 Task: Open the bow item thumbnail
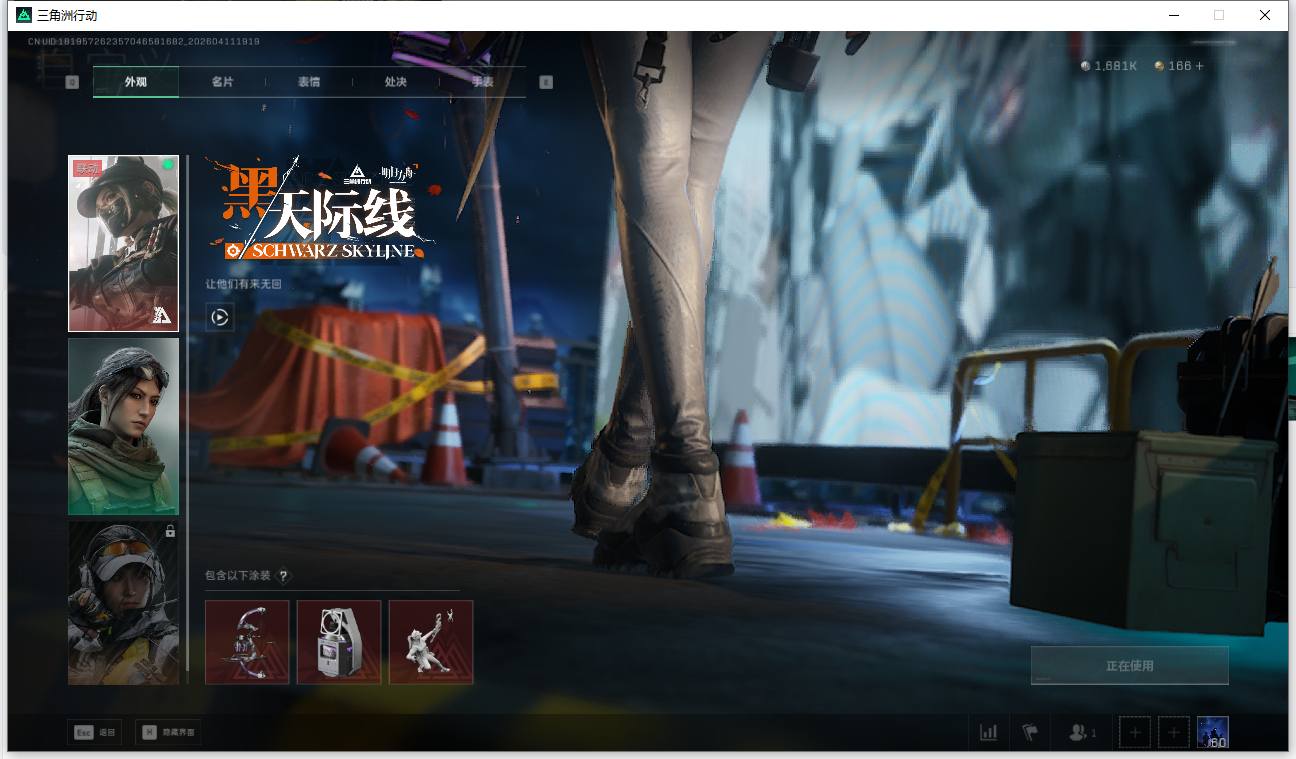(247, 642)
